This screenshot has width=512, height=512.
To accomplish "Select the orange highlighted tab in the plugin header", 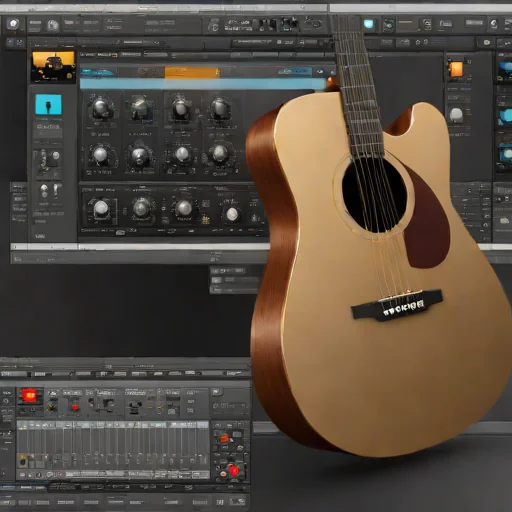I will [192, 73].
